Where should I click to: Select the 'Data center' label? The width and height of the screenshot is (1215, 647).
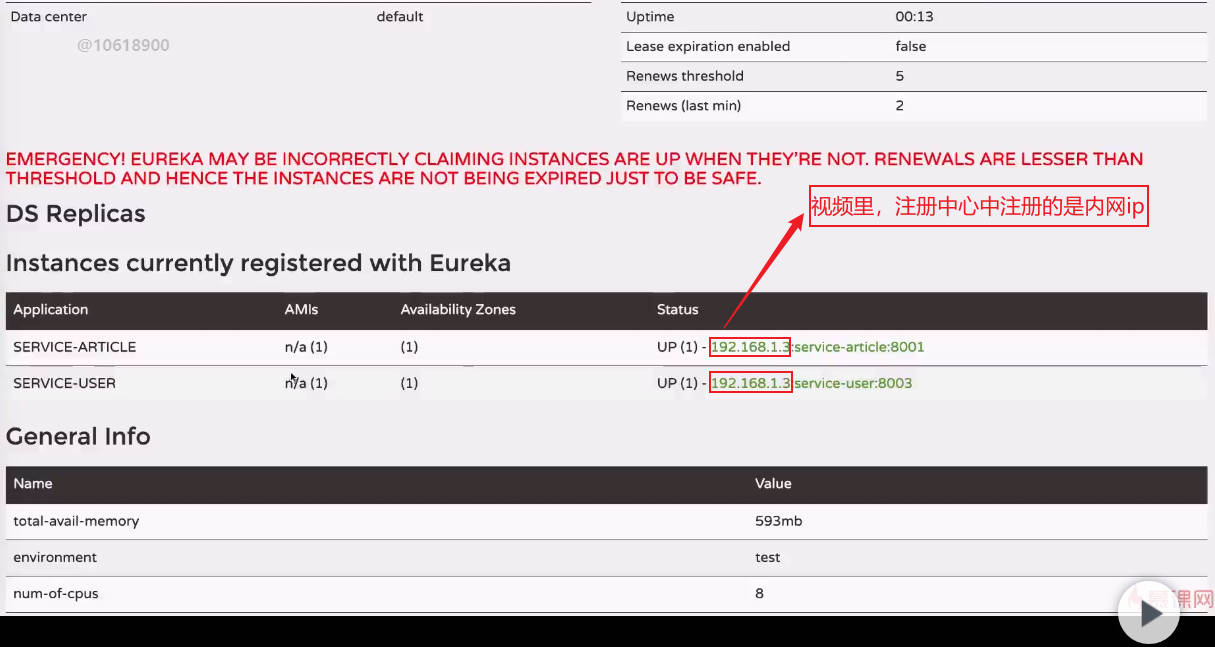[x=49, y=17]
